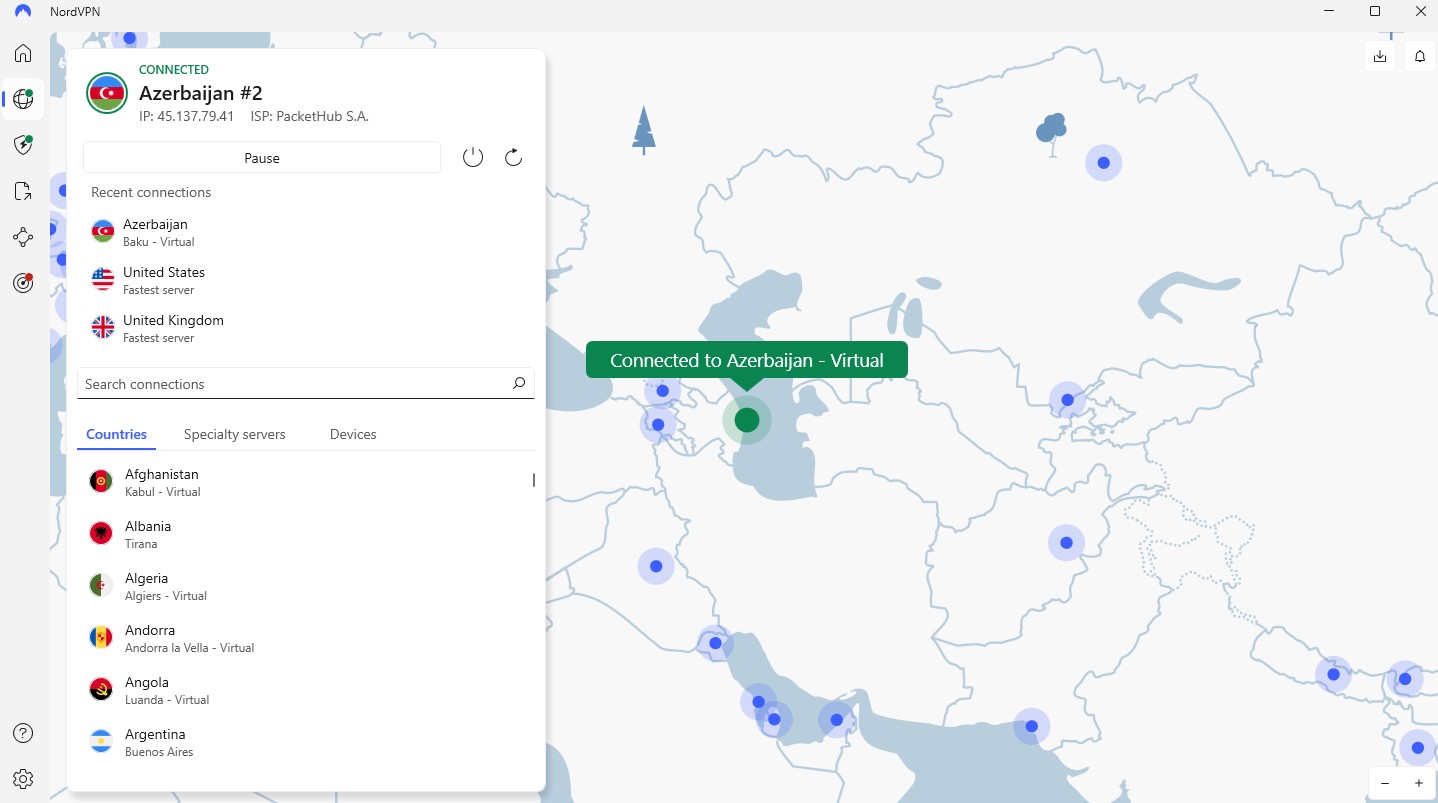Image resolution: width=1438 pixels, height=803 pixels.
Task: Click the NordVPN logo in title bar
Action: tap(23, 11)
